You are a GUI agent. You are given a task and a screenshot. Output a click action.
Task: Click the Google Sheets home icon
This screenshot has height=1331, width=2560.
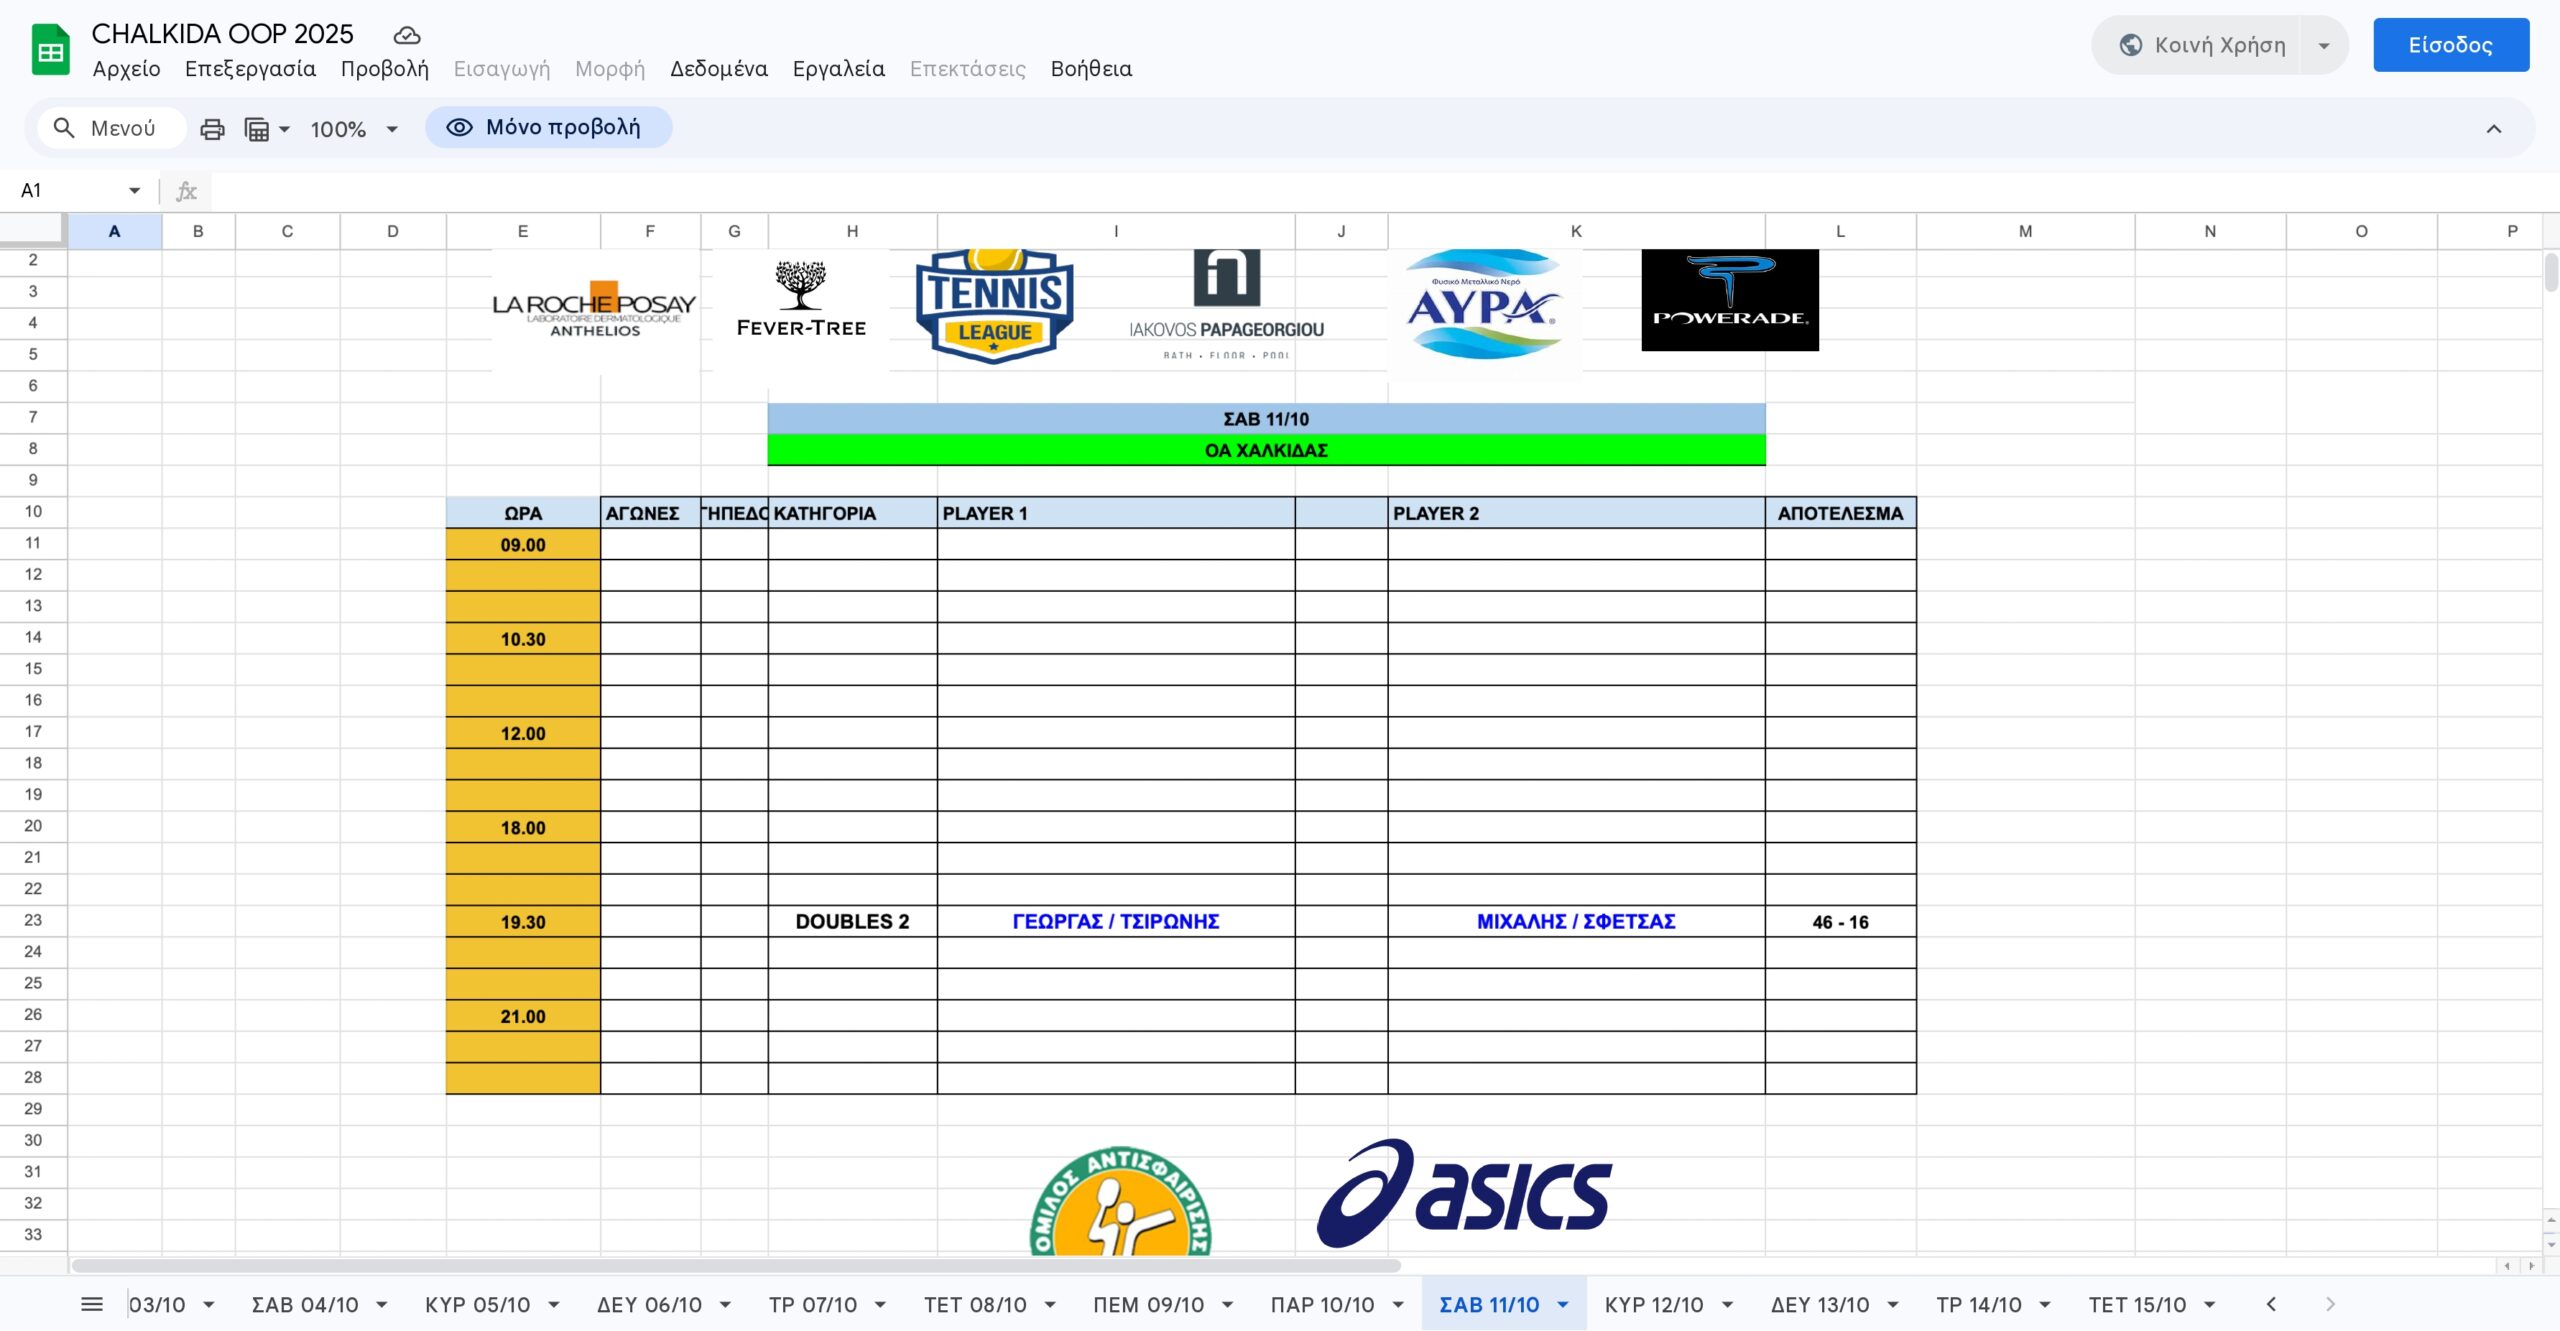coord(50,50)
